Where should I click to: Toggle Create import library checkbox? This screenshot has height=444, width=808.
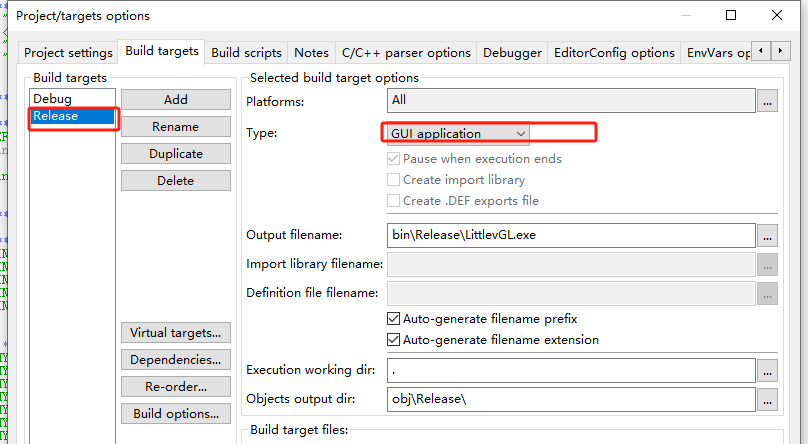tap(393, 180)
